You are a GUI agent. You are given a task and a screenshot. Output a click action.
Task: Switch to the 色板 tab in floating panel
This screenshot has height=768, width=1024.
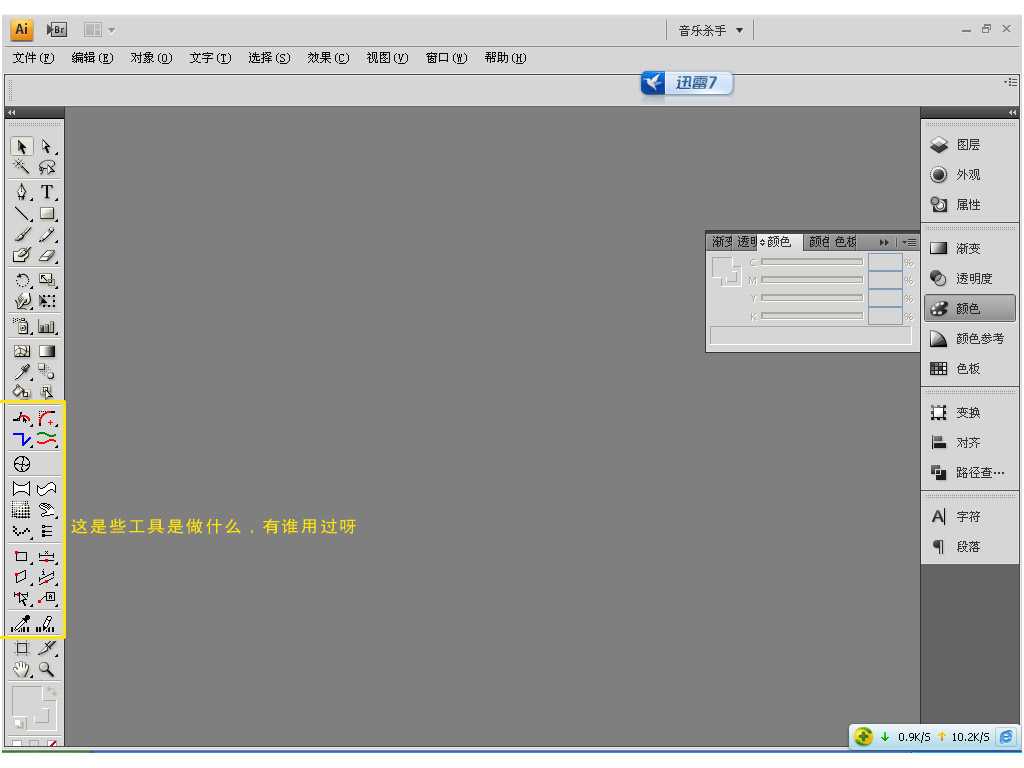845,242
